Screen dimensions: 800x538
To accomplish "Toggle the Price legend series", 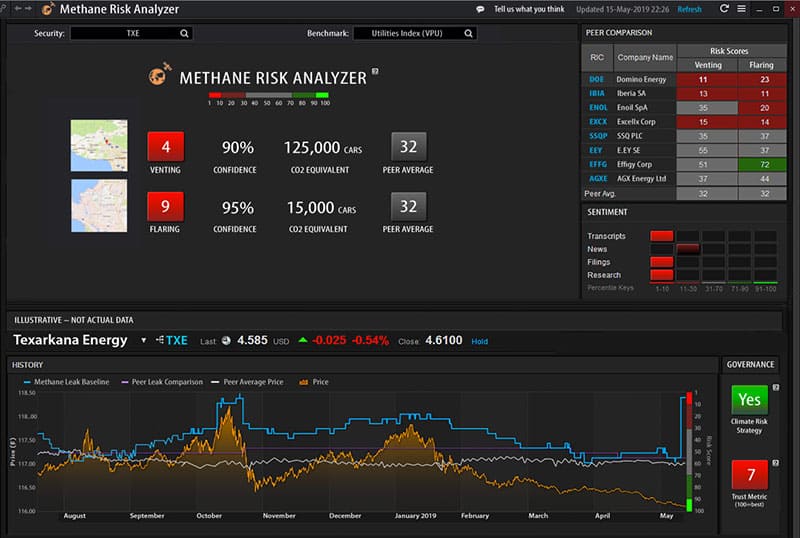I will 314,382.
